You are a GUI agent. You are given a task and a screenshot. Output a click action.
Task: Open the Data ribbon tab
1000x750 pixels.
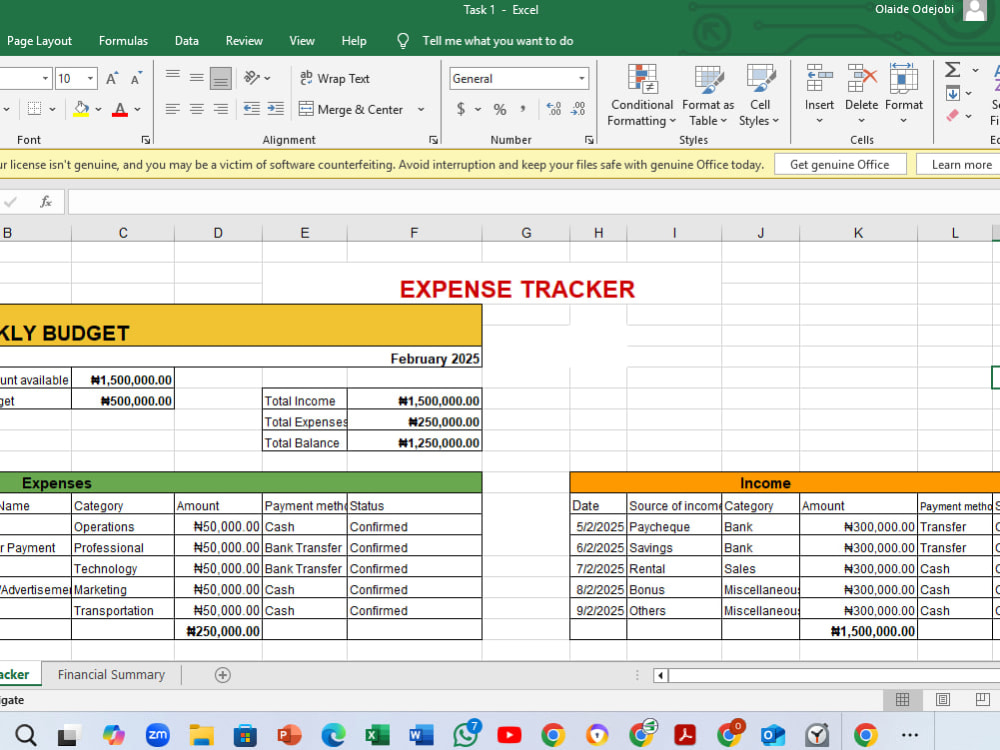tap(186, 41)
